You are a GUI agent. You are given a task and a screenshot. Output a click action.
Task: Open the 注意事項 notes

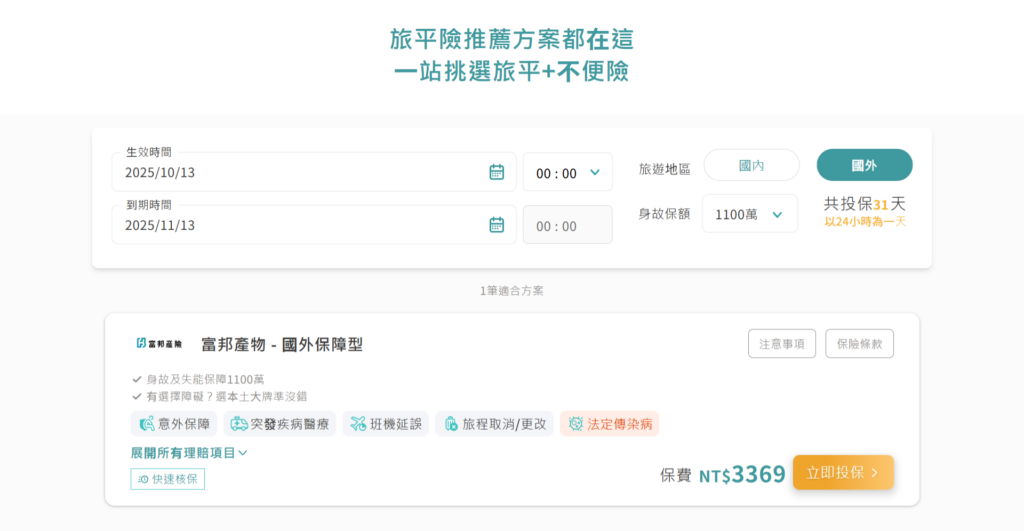[x=781, y=344]
